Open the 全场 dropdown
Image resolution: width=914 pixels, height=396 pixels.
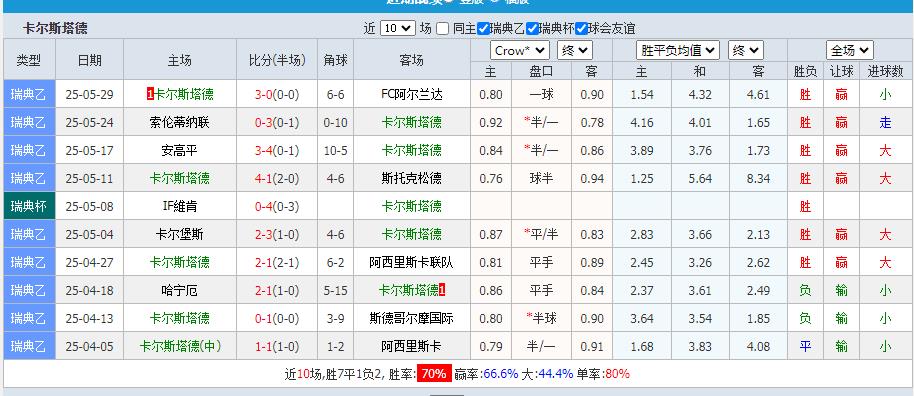tap(850, 51)
